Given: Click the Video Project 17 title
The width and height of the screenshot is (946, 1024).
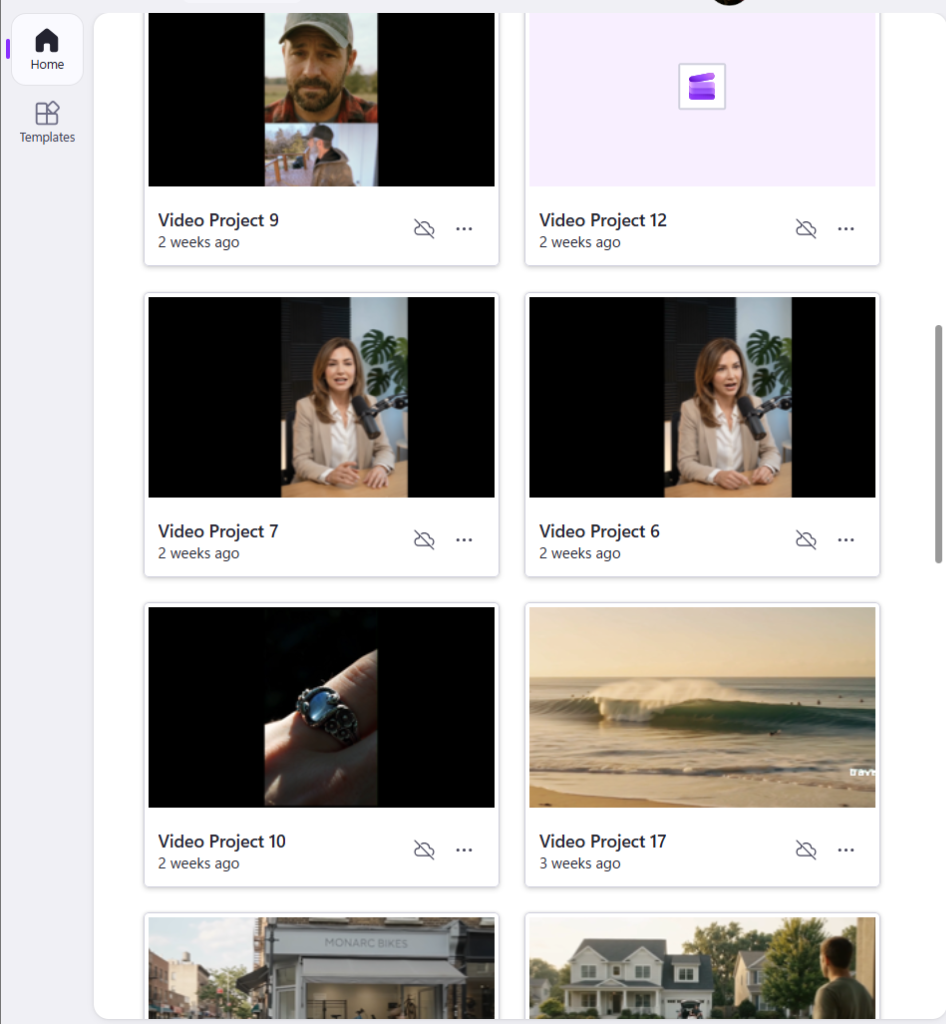Looking at the screenshot, I should tap(603, 841).
